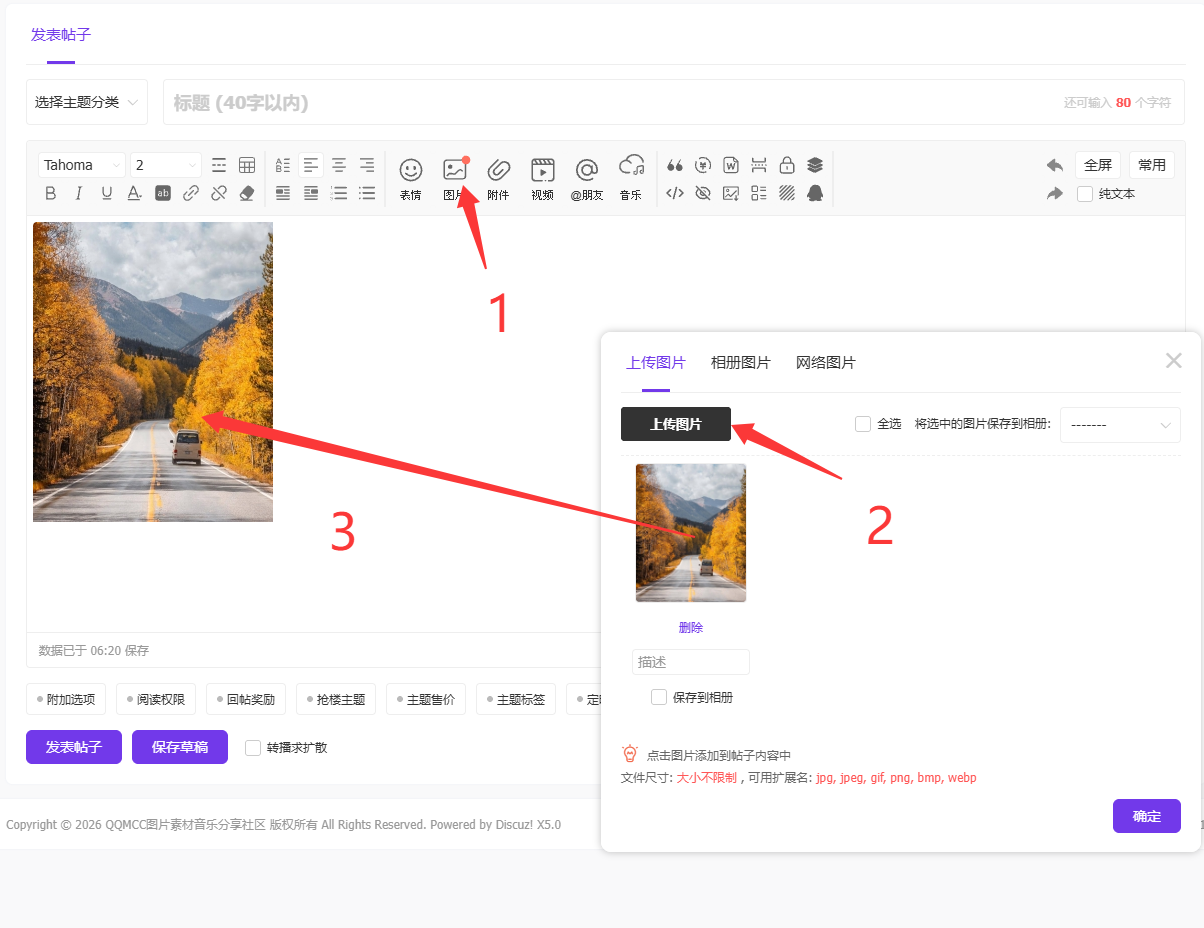1204x928 pixels.
Task: Open the 选择主题分类 category dropdown
Action: coord(87,102)
